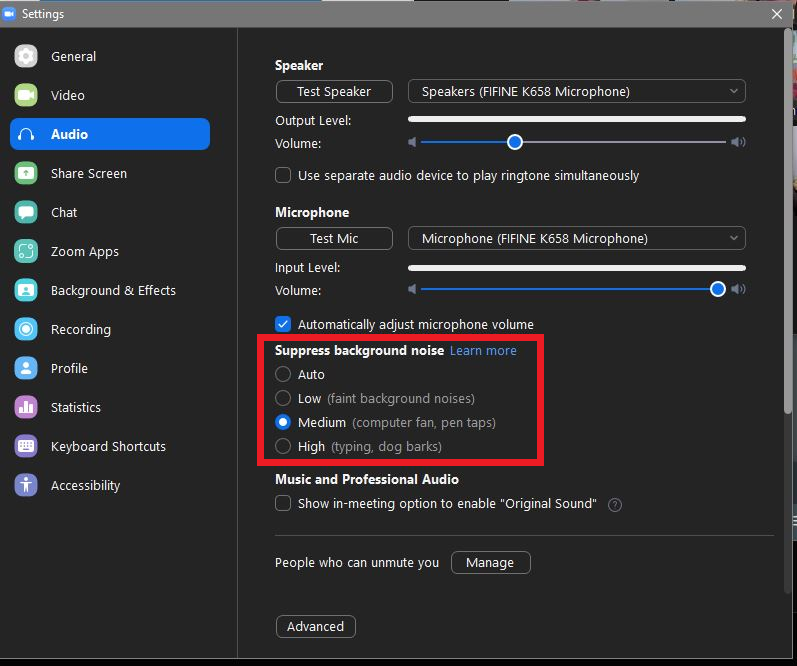This screenshot has height=666, width=797.
Task: Expand the Speaker device dropdown
Action: (576, 92)
